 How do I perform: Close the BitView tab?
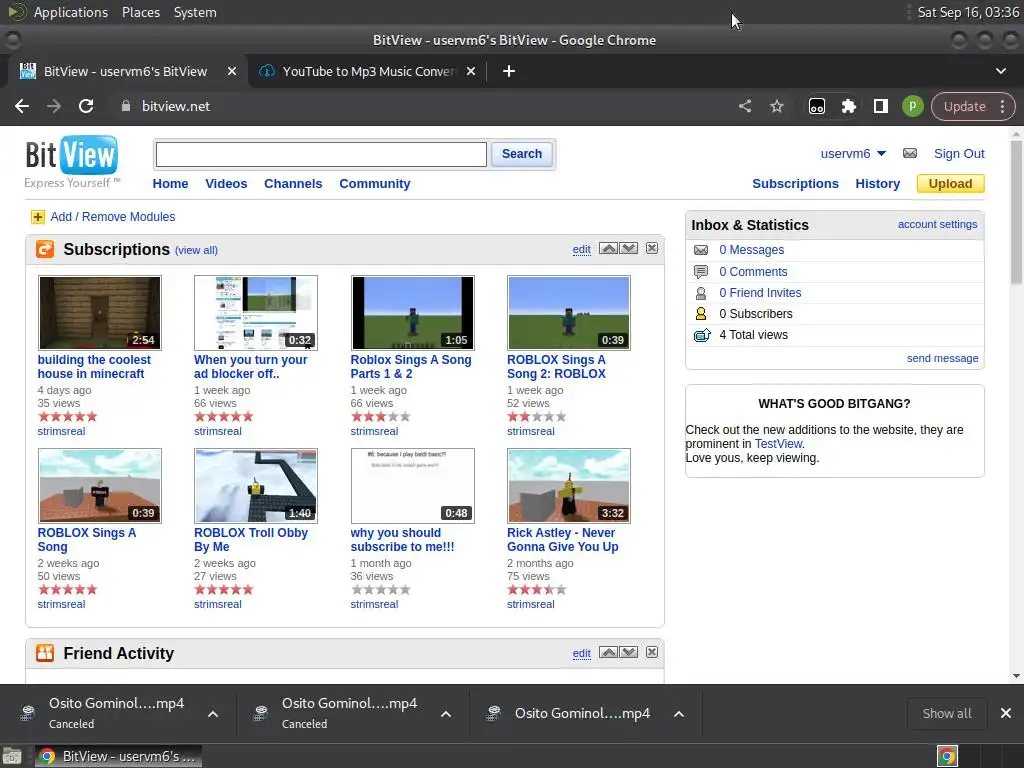tap(232, 71)
